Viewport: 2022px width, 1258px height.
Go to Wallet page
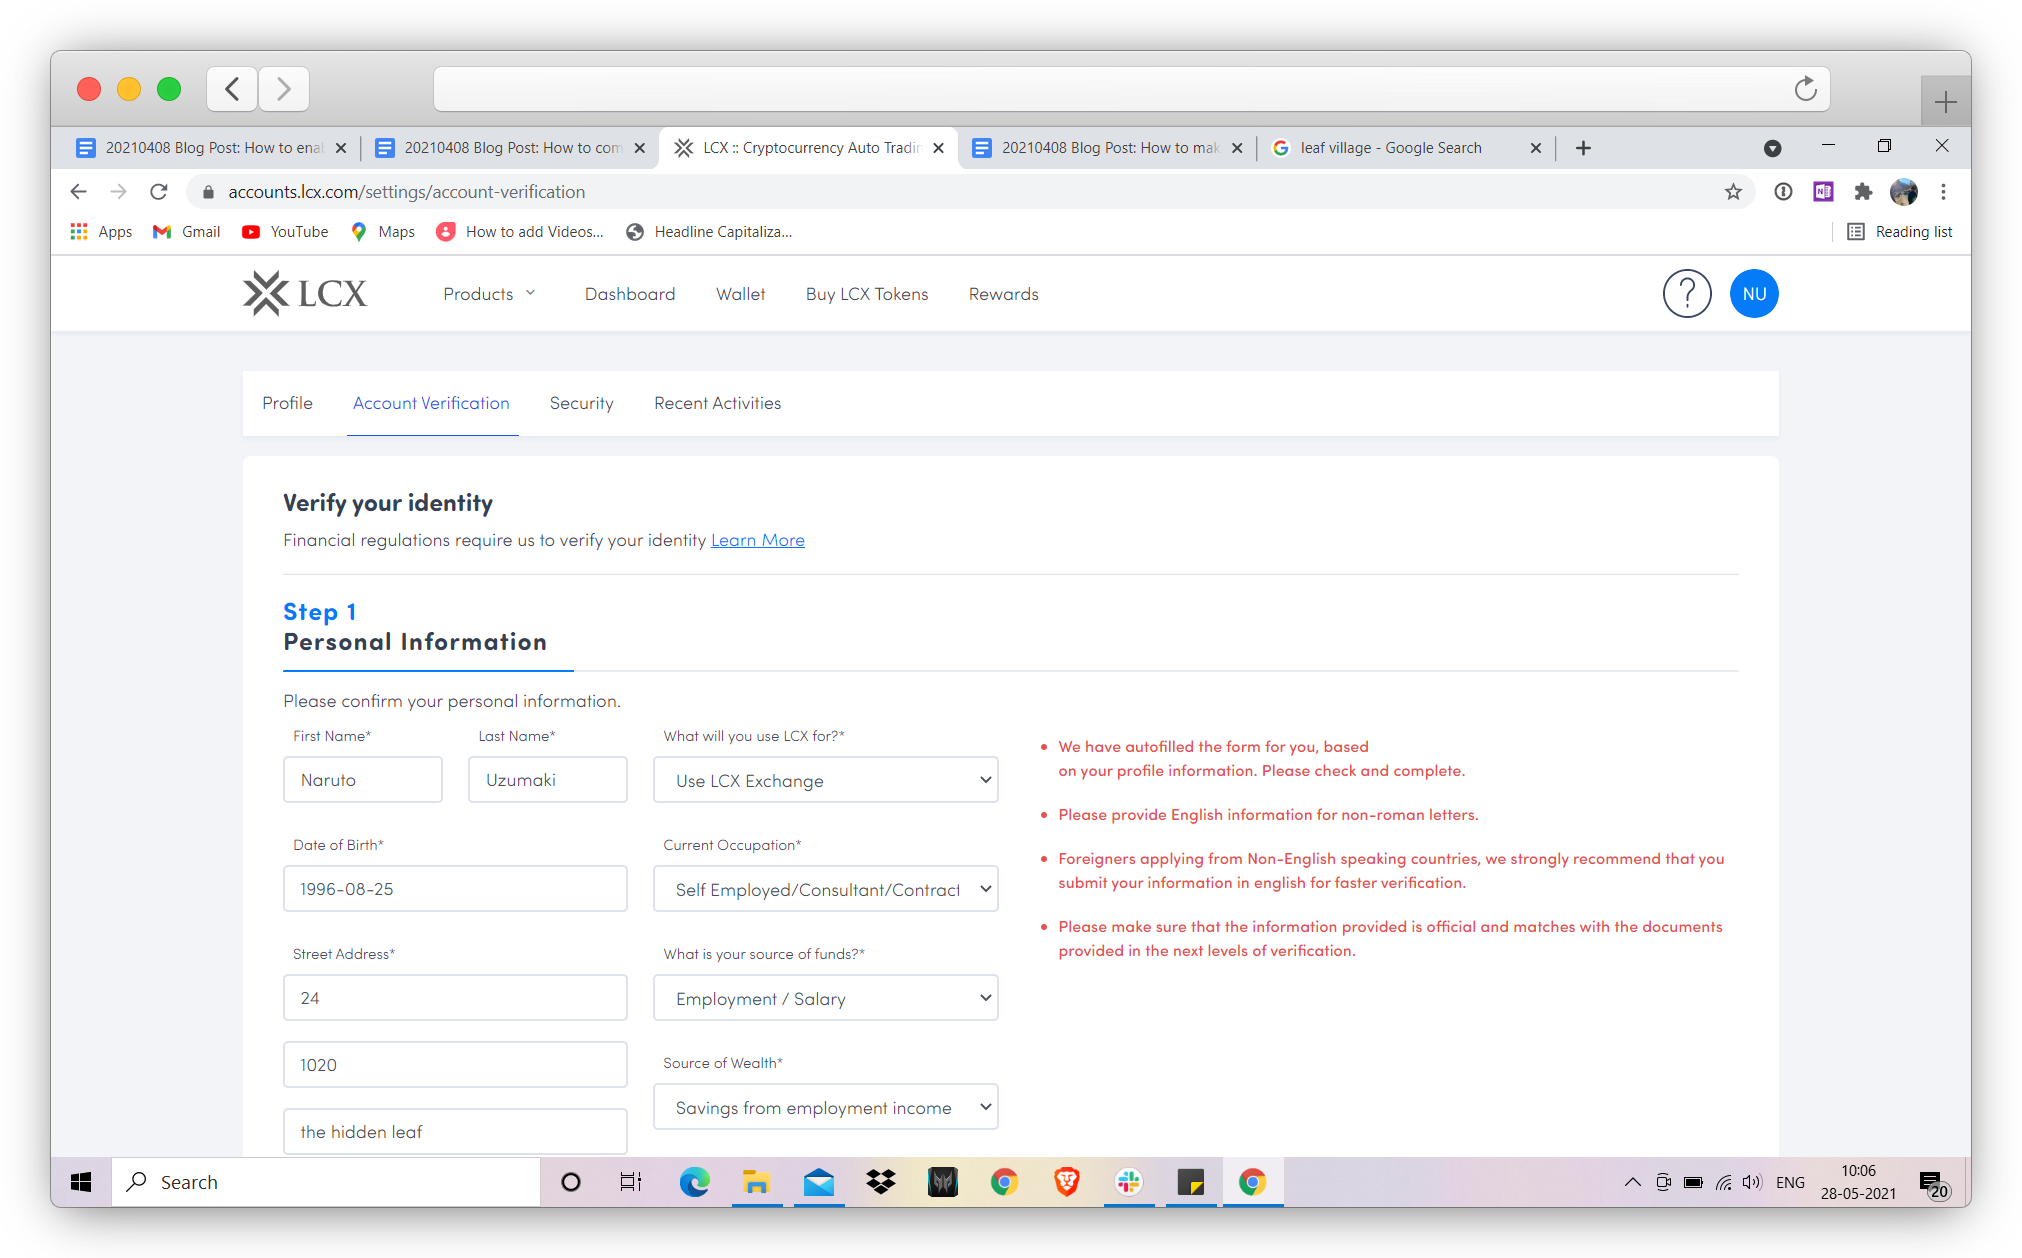[740, 294]
